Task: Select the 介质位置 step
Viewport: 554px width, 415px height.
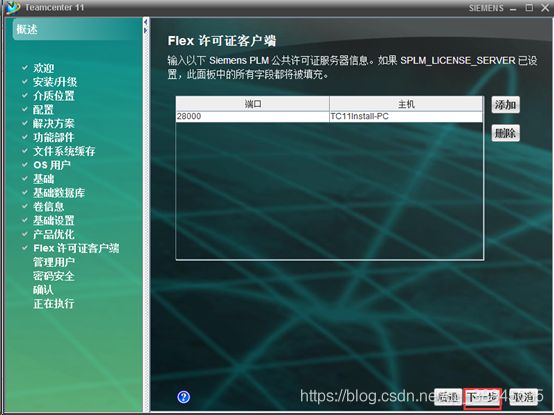Action: 54,96
